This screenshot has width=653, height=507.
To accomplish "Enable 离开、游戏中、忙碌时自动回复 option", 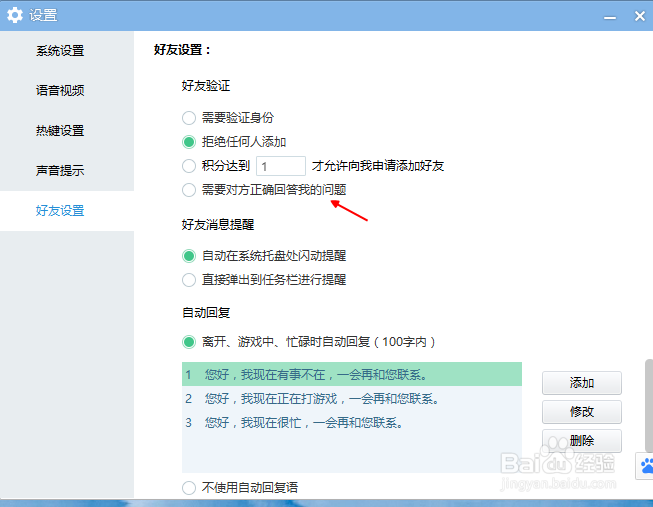I will [x=189, y=342].
